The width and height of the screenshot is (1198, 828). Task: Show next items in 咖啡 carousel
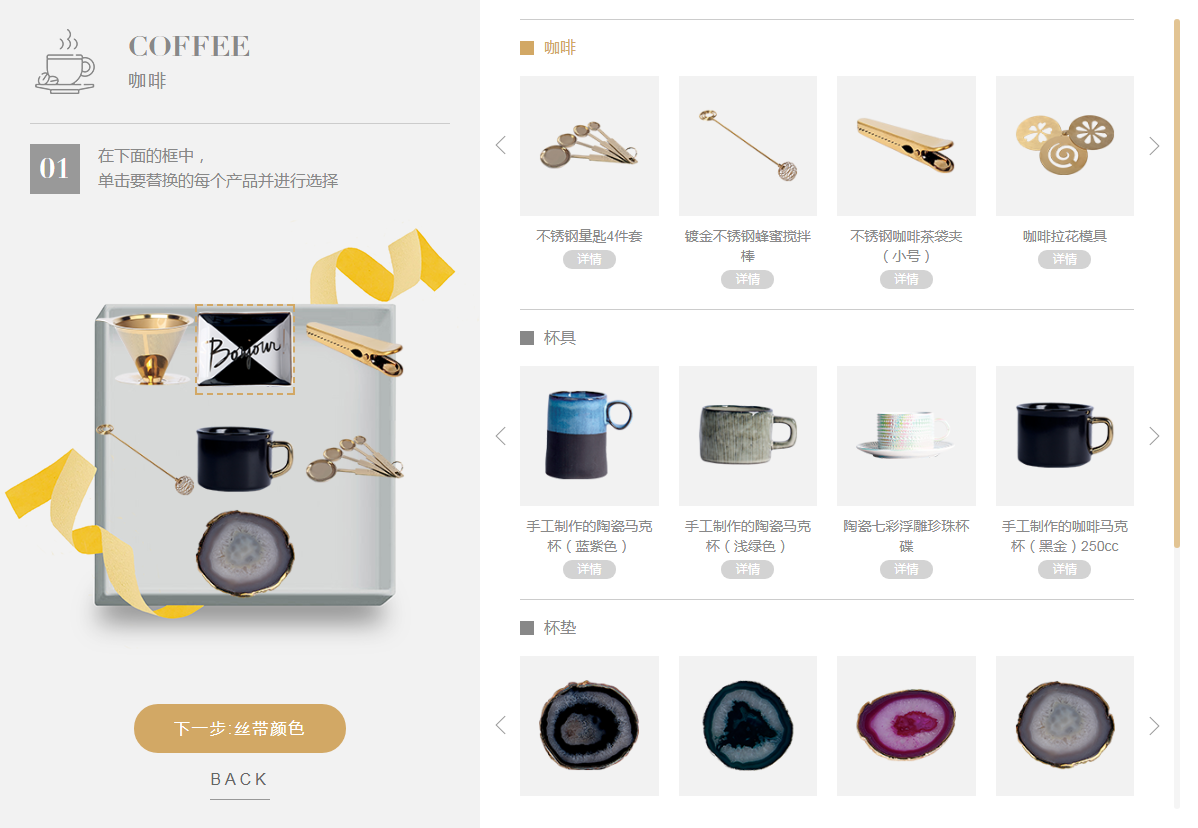pyautogui.click(x=1154, y=145)
